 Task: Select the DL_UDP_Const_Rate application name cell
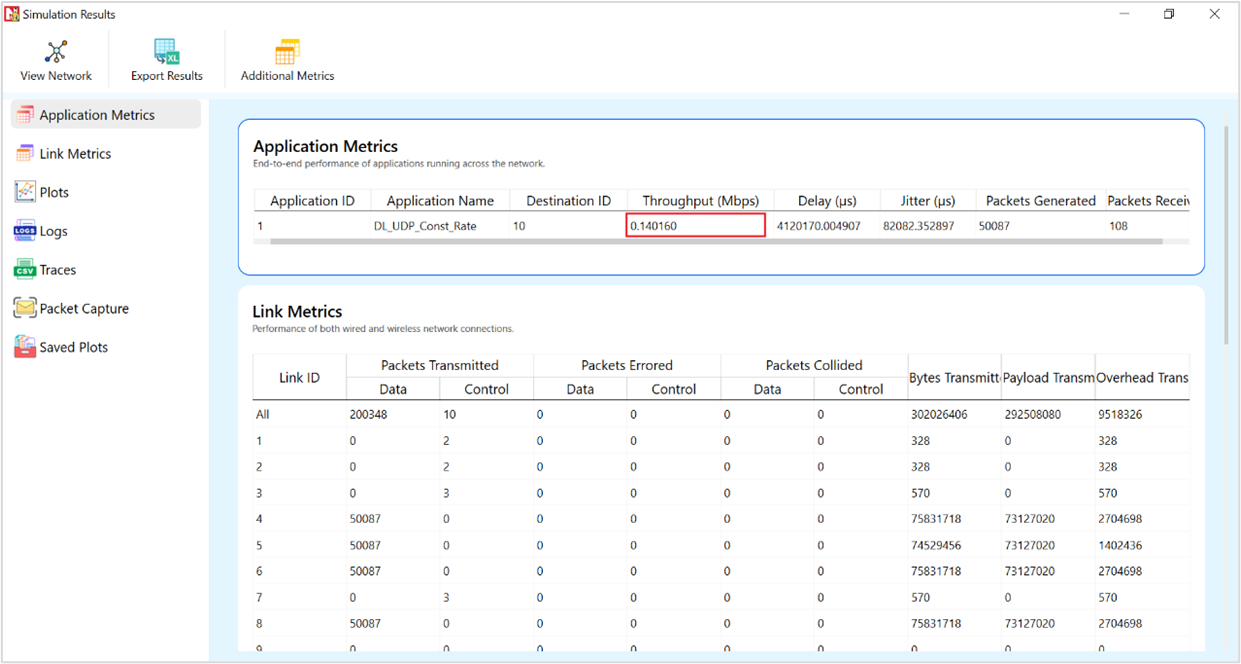pyautogui.click(x=432, y=226)
